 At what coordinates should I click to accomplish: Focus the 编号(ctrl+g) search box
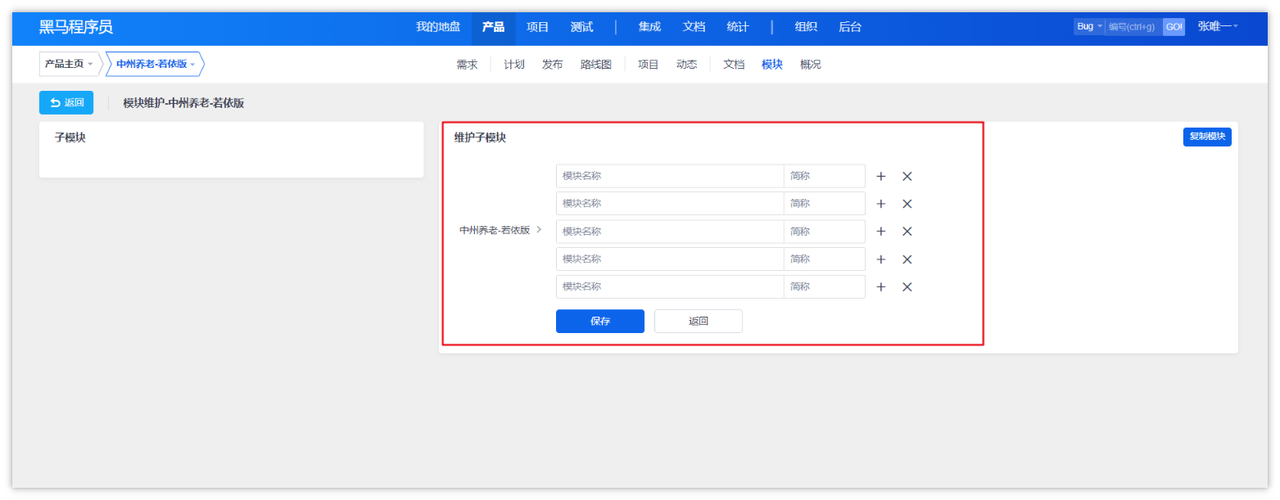(x=1132, y=27)
